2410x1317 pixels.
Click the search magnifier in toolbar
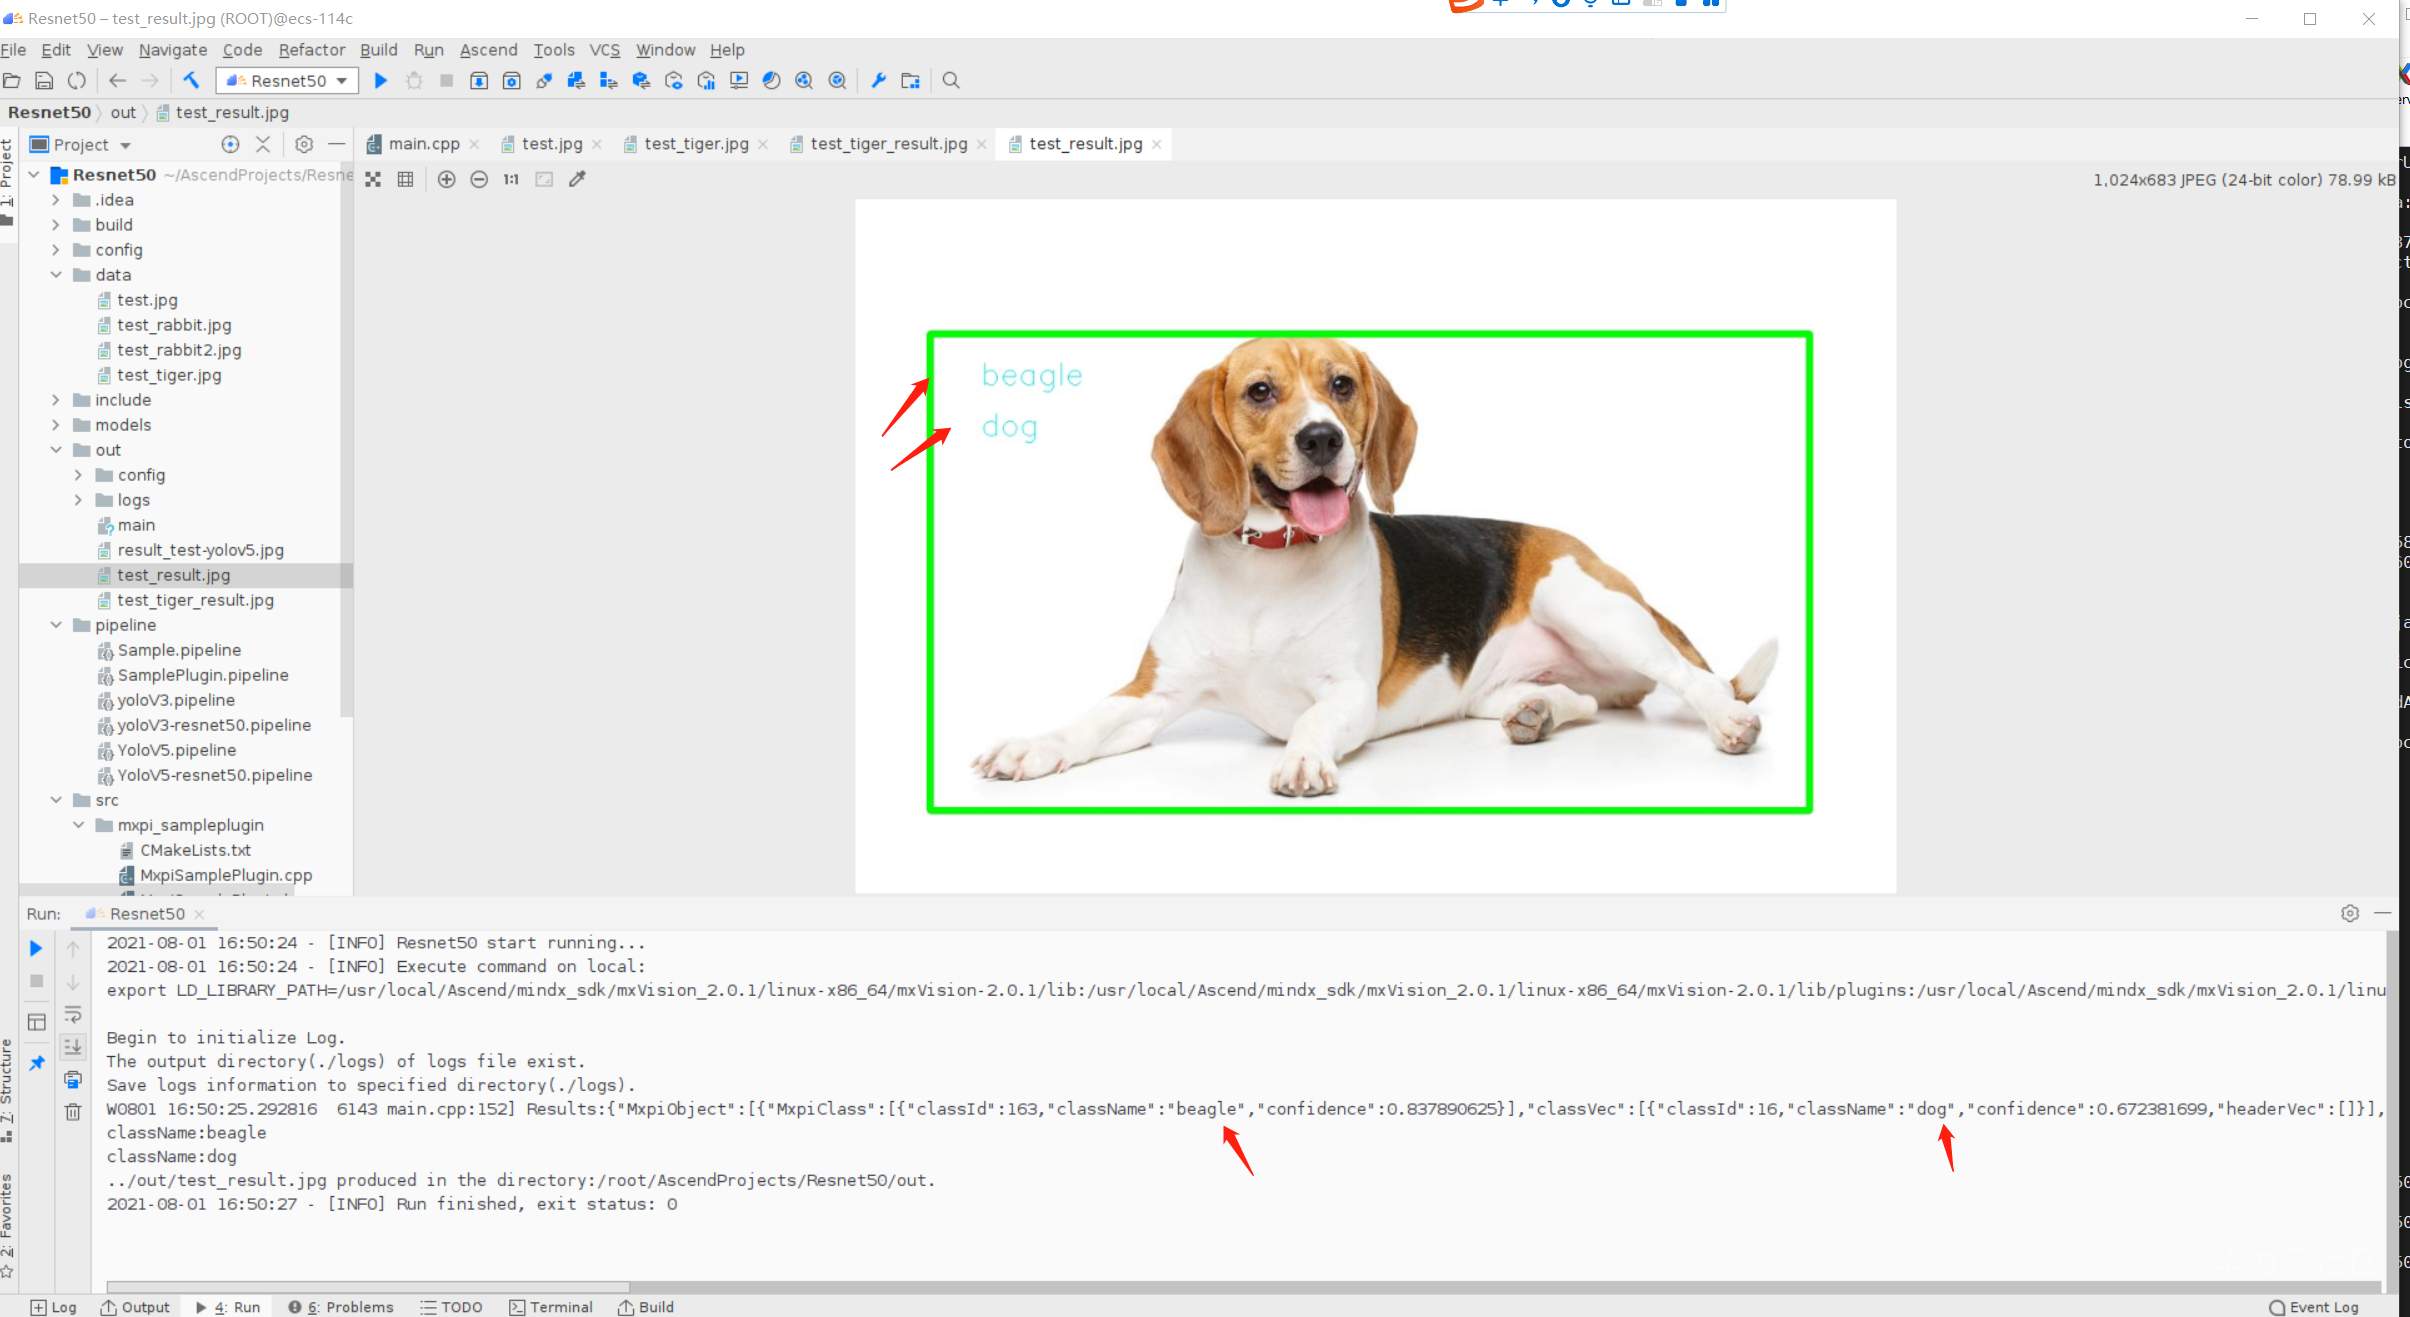(951, 81)
